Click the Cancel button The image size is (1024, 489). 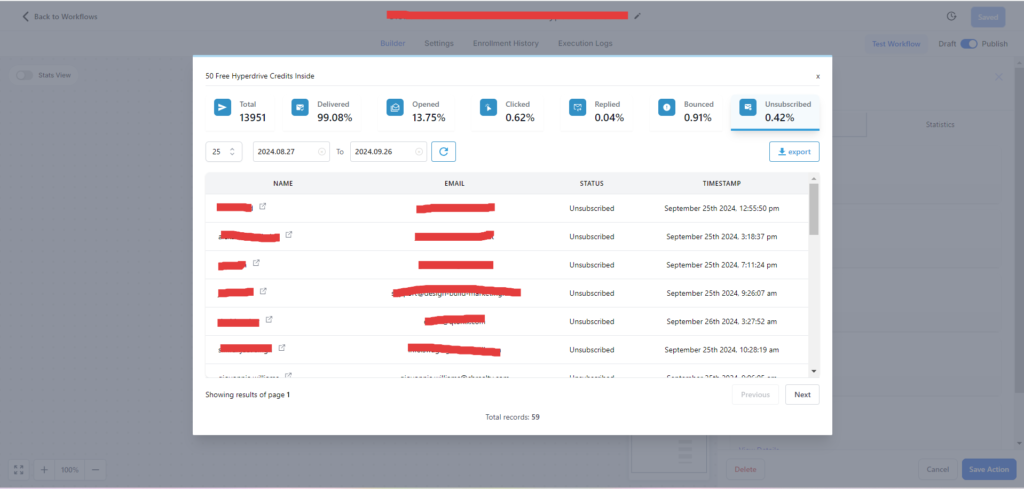point(938,469)
